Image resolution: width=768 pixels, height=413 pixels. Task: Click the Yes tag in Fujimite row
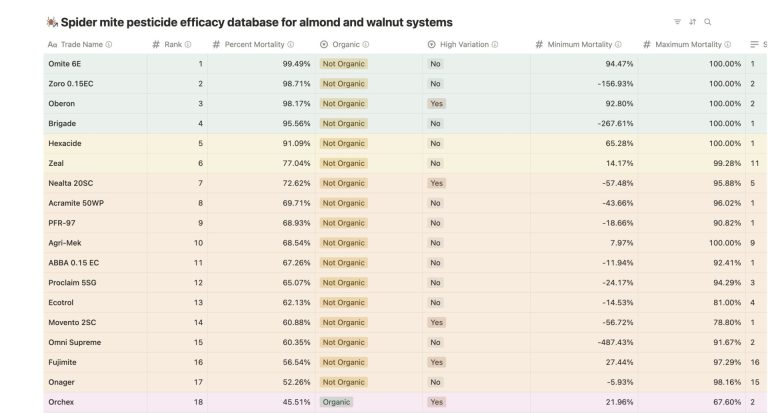436,362
